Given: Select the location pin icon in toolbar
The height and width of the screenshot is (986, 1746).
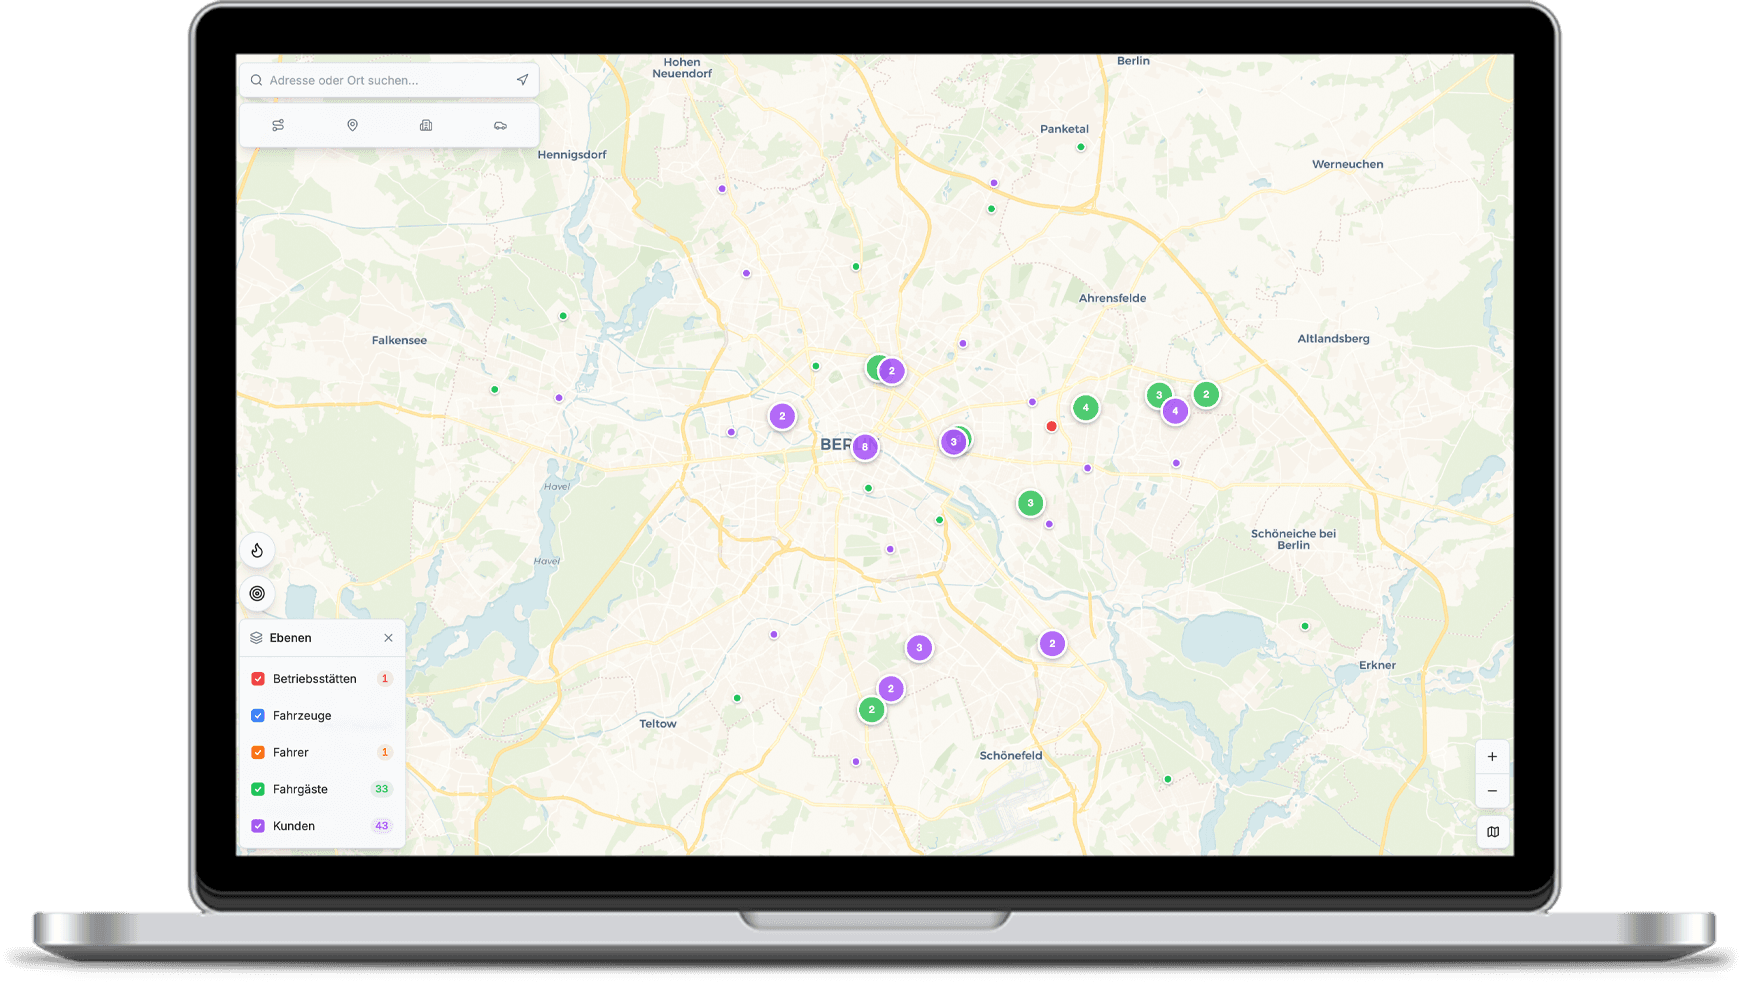Looking at the screenshot, I should (352, 125).
